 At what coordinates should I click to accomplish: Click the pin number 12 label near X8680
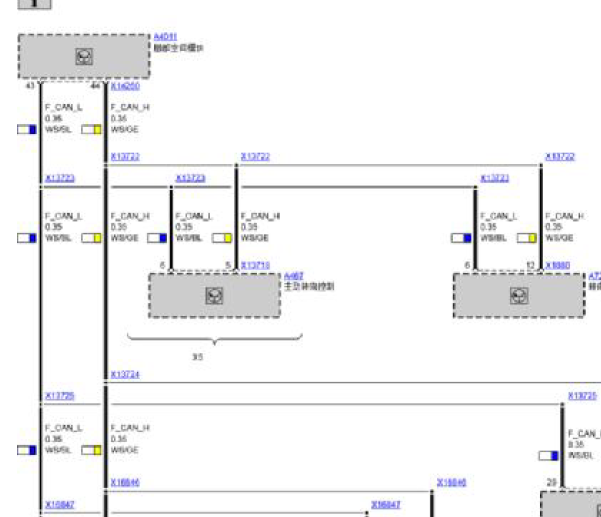(530, 265)
